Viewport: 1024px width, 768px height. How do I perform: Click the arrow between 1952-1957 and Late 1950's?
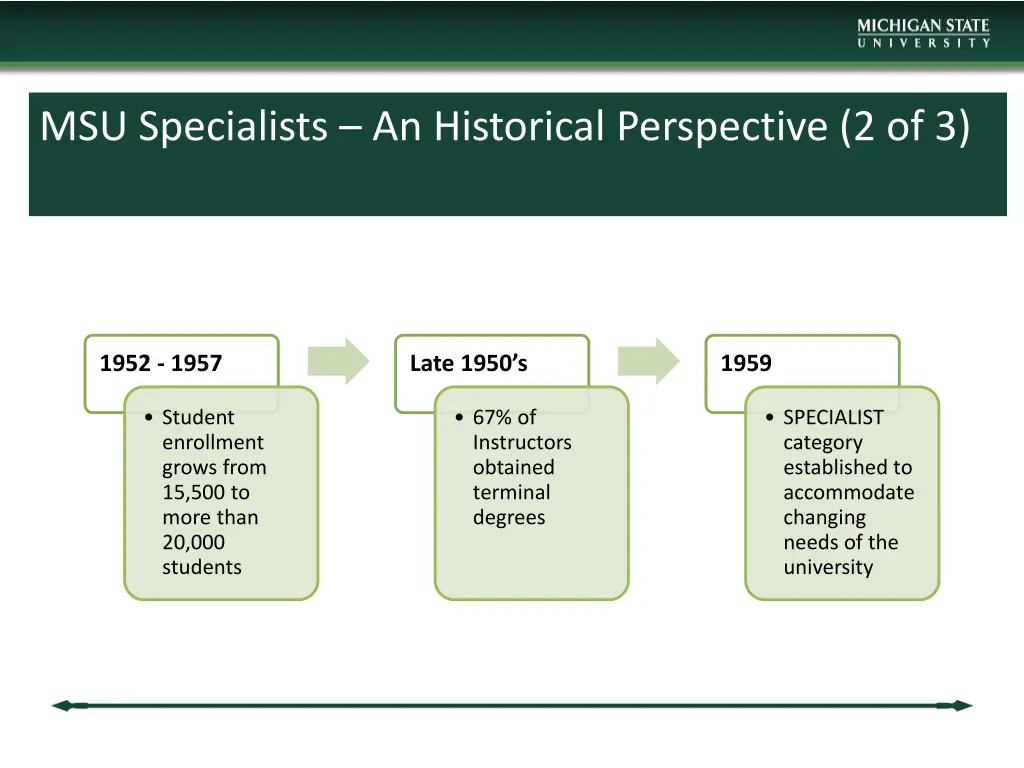pos(338,361)
